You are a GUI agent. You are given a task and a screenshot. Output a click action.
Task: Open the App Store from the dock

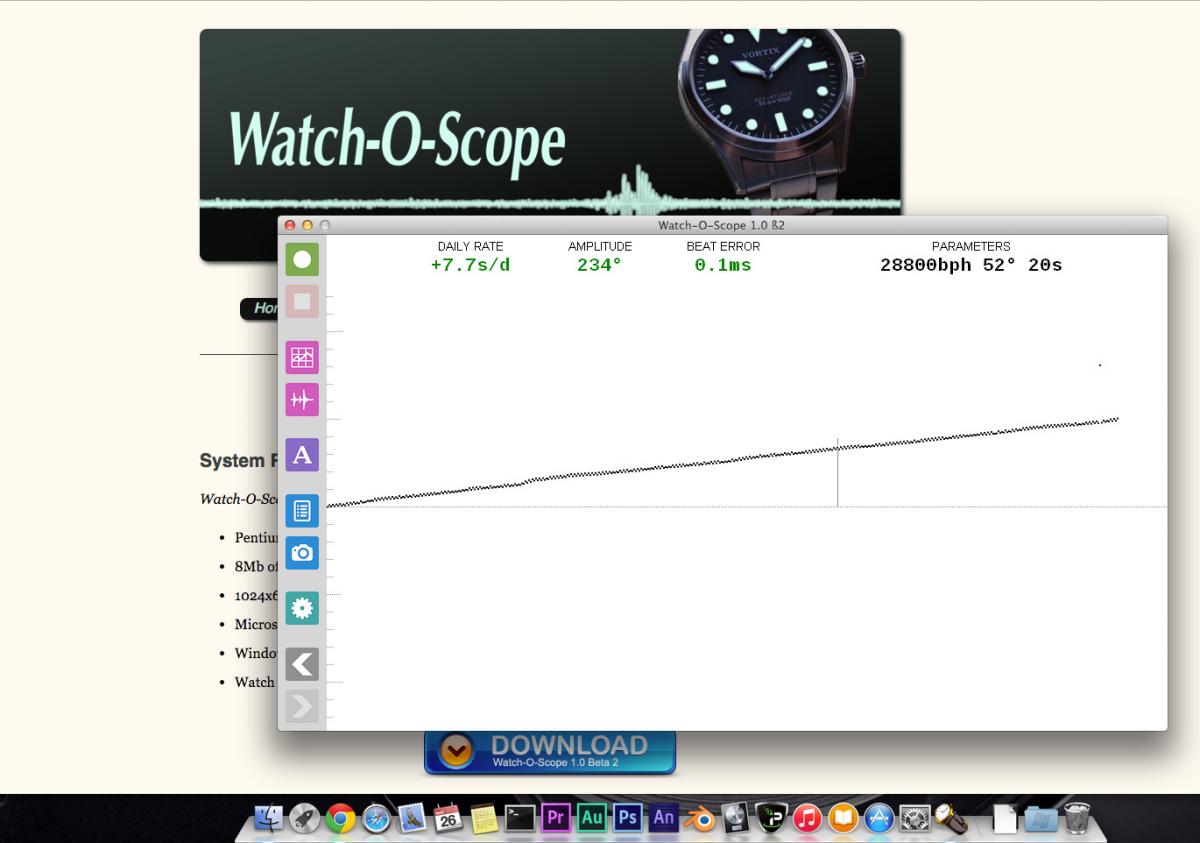click(879, 818)
